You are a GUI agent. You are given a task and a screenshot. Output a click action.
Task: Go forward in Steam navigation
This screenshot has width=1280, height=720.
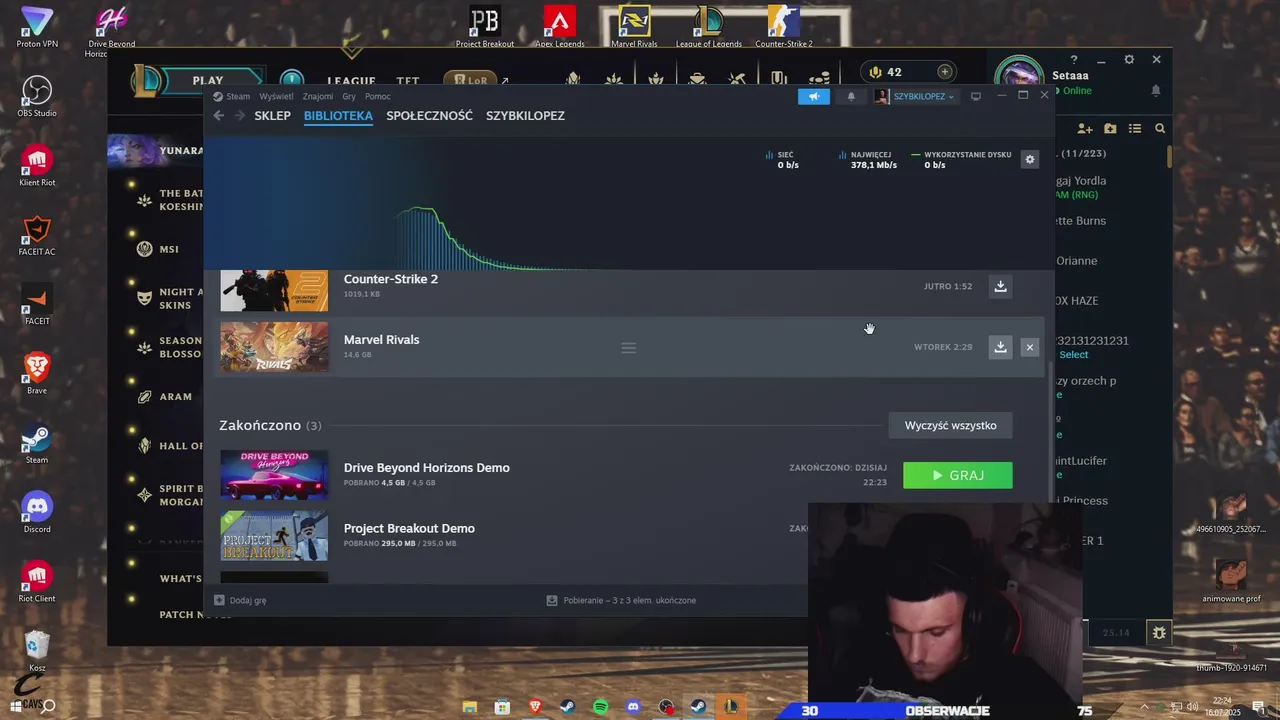240,116
